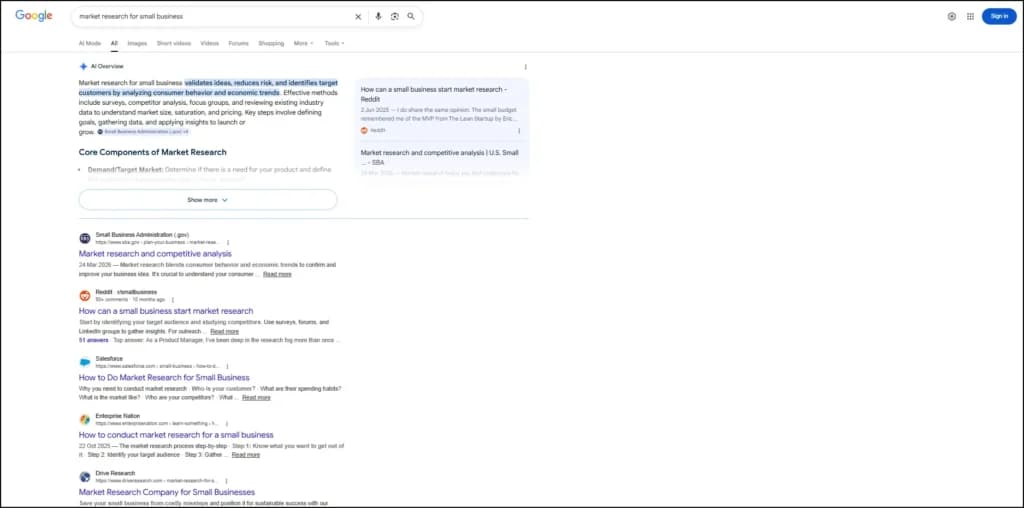Open the Google apps grid icon
This screenshot has width=1024, height=508.
click(970, 16)
